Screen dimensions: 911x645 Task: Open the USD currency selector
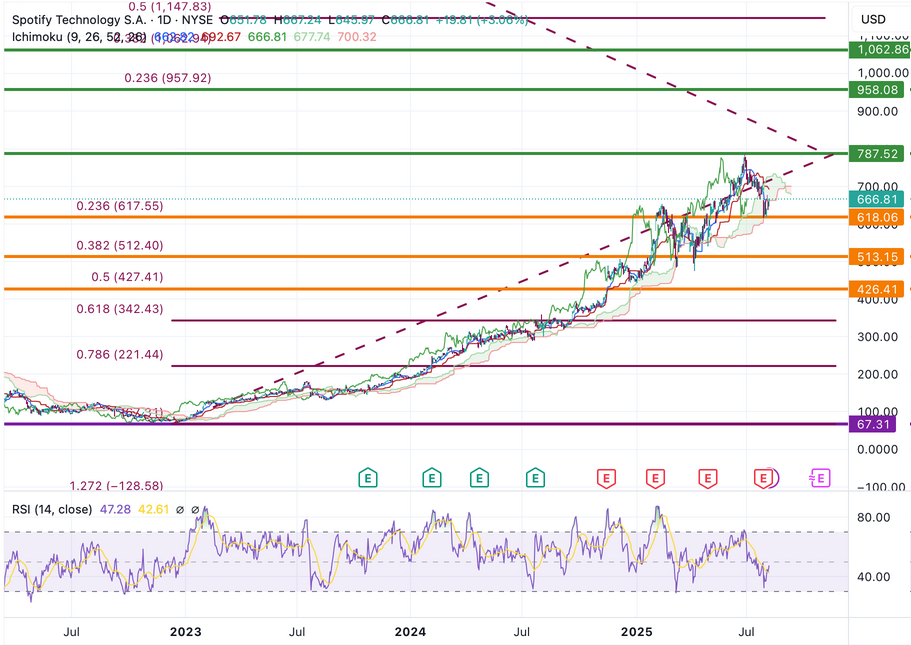pyautogui.click(x=873, y=19)
